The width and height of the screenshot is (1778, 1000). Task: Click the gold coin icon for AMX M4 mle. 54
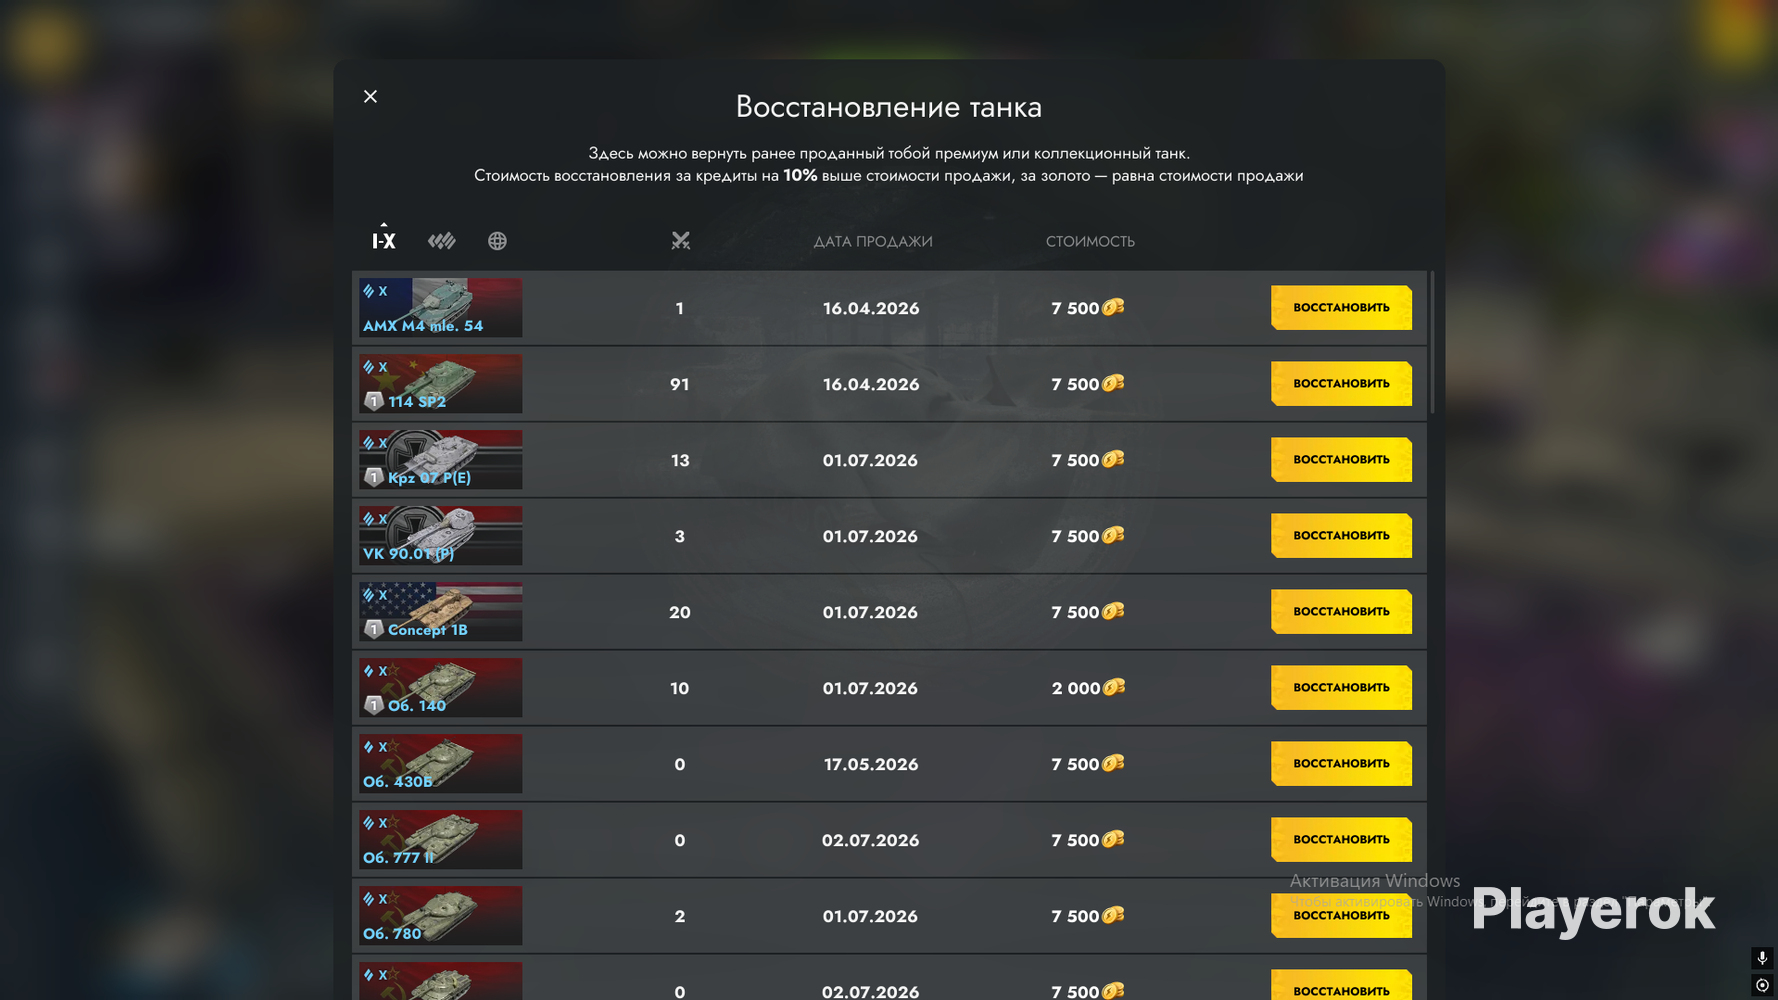[x=1113, y=307]
